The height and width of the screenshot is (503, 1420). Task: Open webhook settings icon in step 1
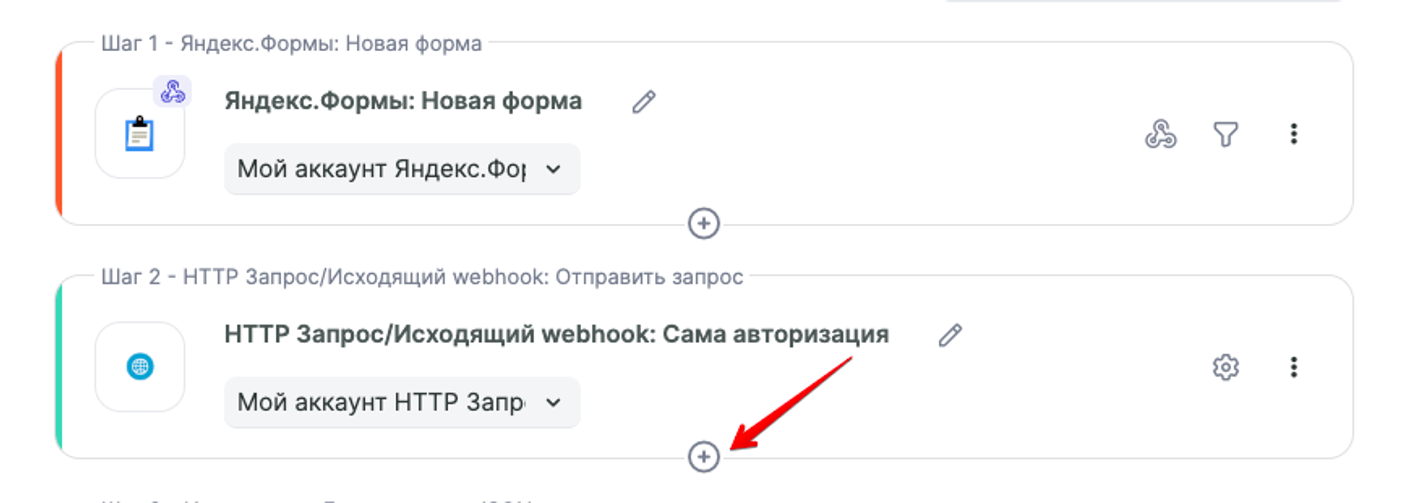point(1160,134)
